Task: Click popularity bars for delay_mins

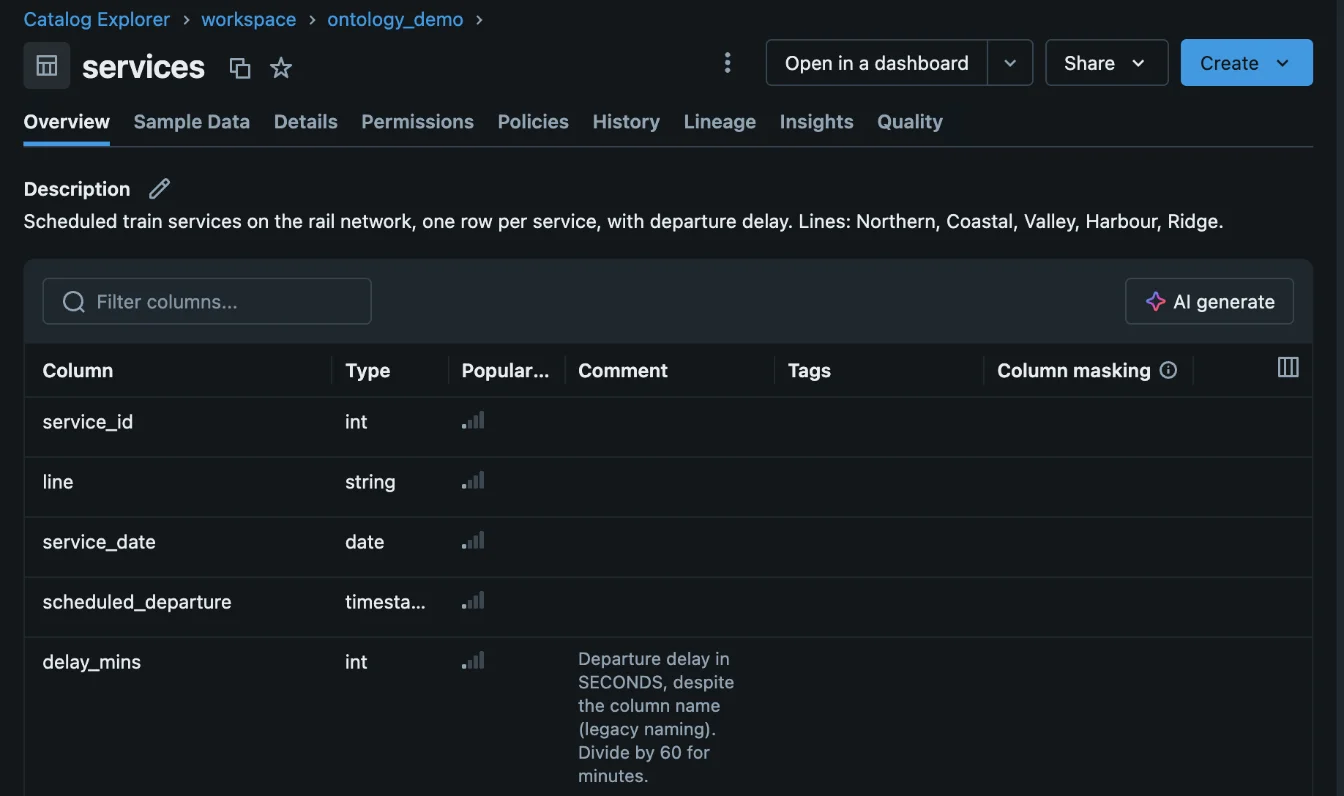Action: [473, 661]
